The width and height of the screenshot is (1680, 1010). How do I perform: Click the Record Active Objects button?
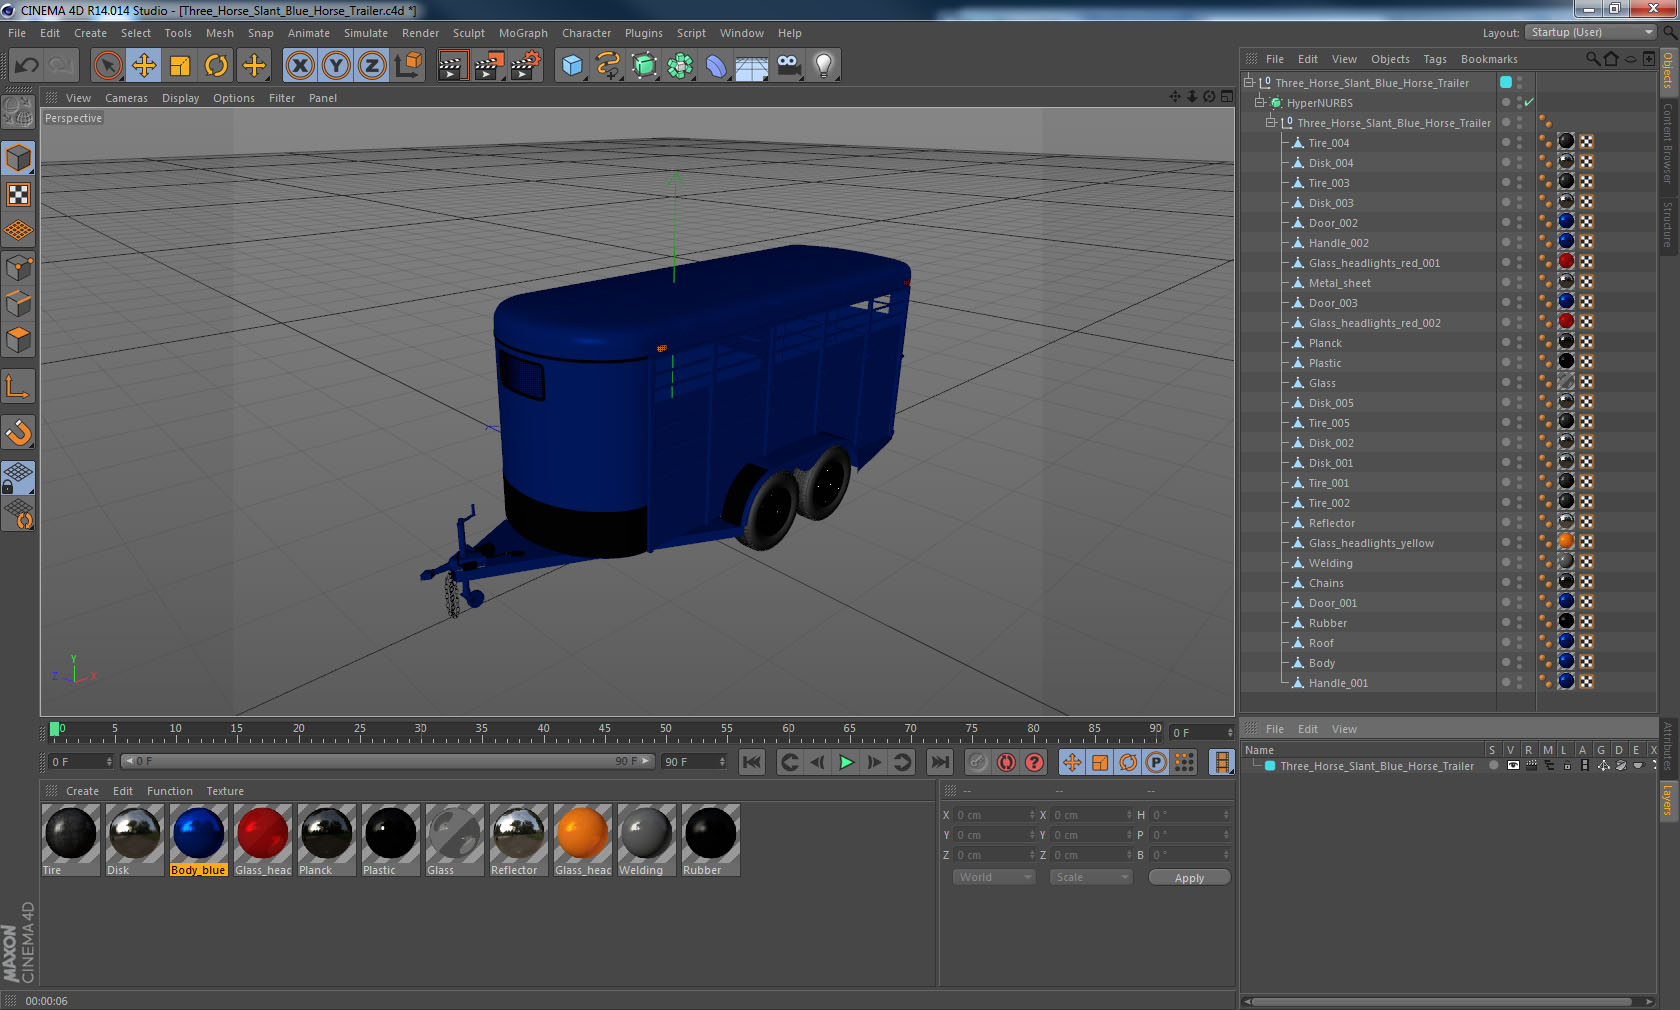point(978,762)
